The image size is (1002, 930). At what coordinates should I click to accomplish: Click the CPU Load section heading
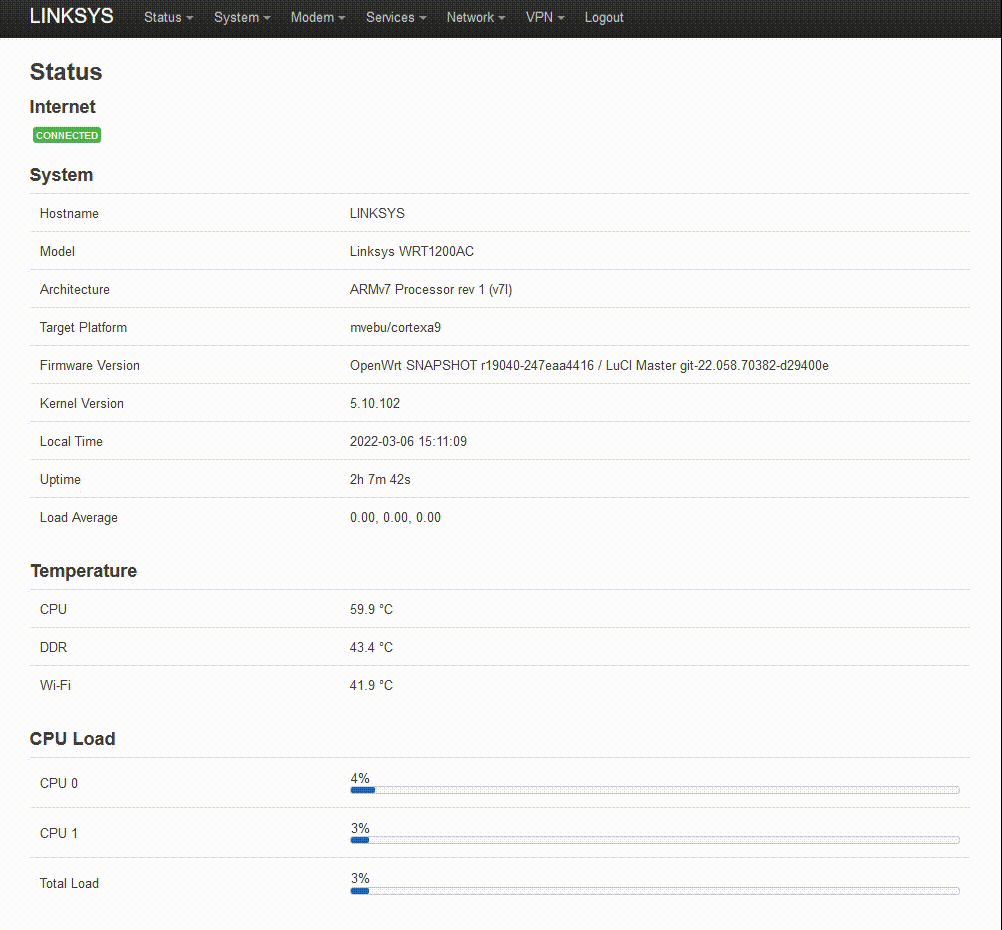[72, 739]
